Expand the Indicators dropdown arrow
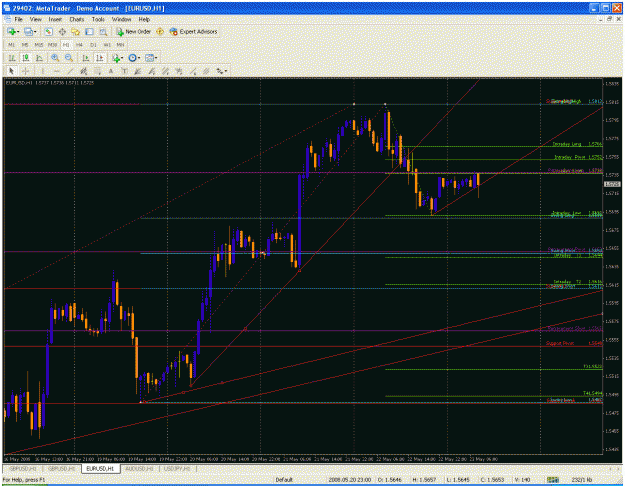 coord(122,58)
